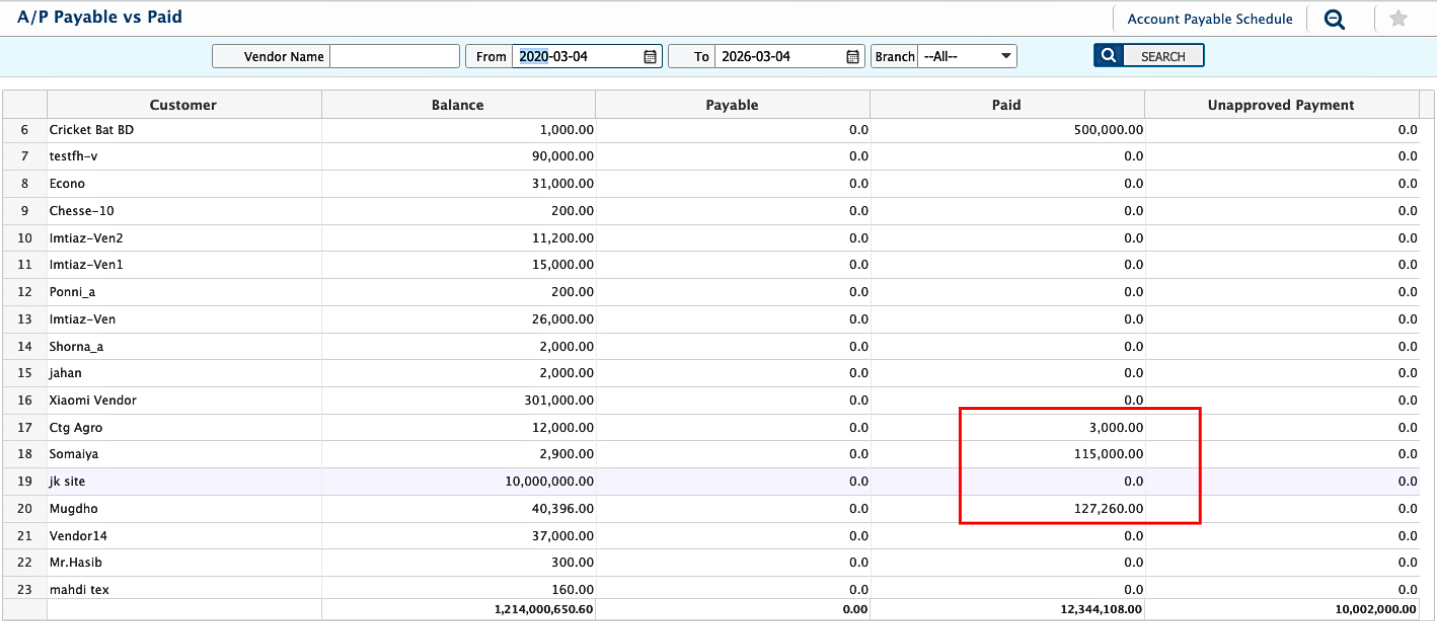Open the To date calendar picker icon

pyautogui.click(x=853, y=57)
